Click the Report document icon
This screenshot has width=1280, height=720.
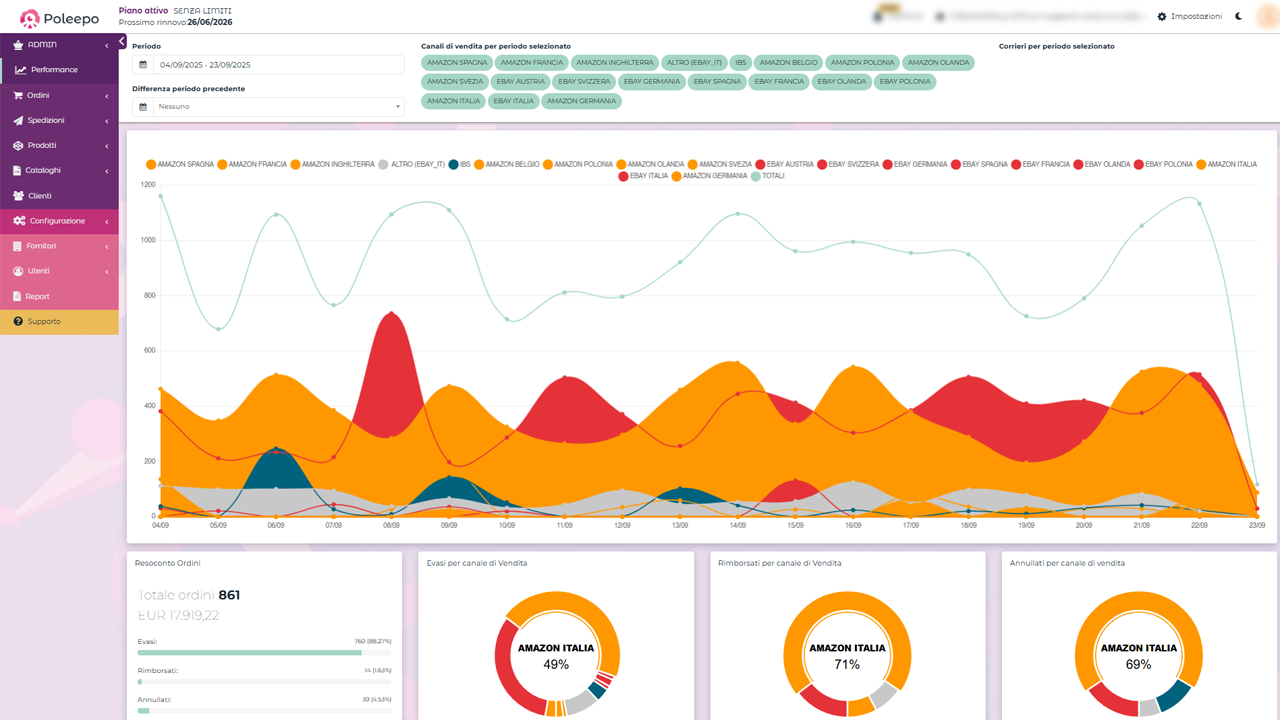[18, 296]
